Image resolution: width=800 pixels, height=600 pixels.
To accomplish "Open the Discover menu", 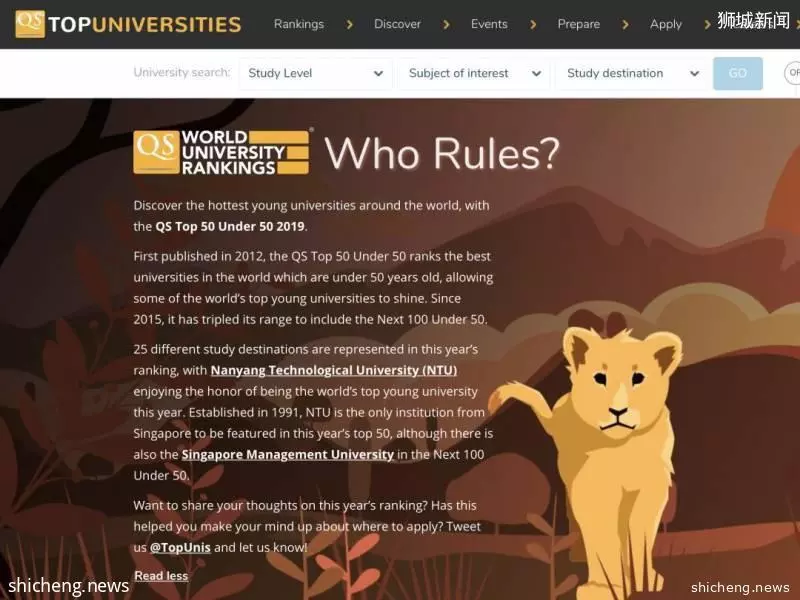I will click(397, 24).
